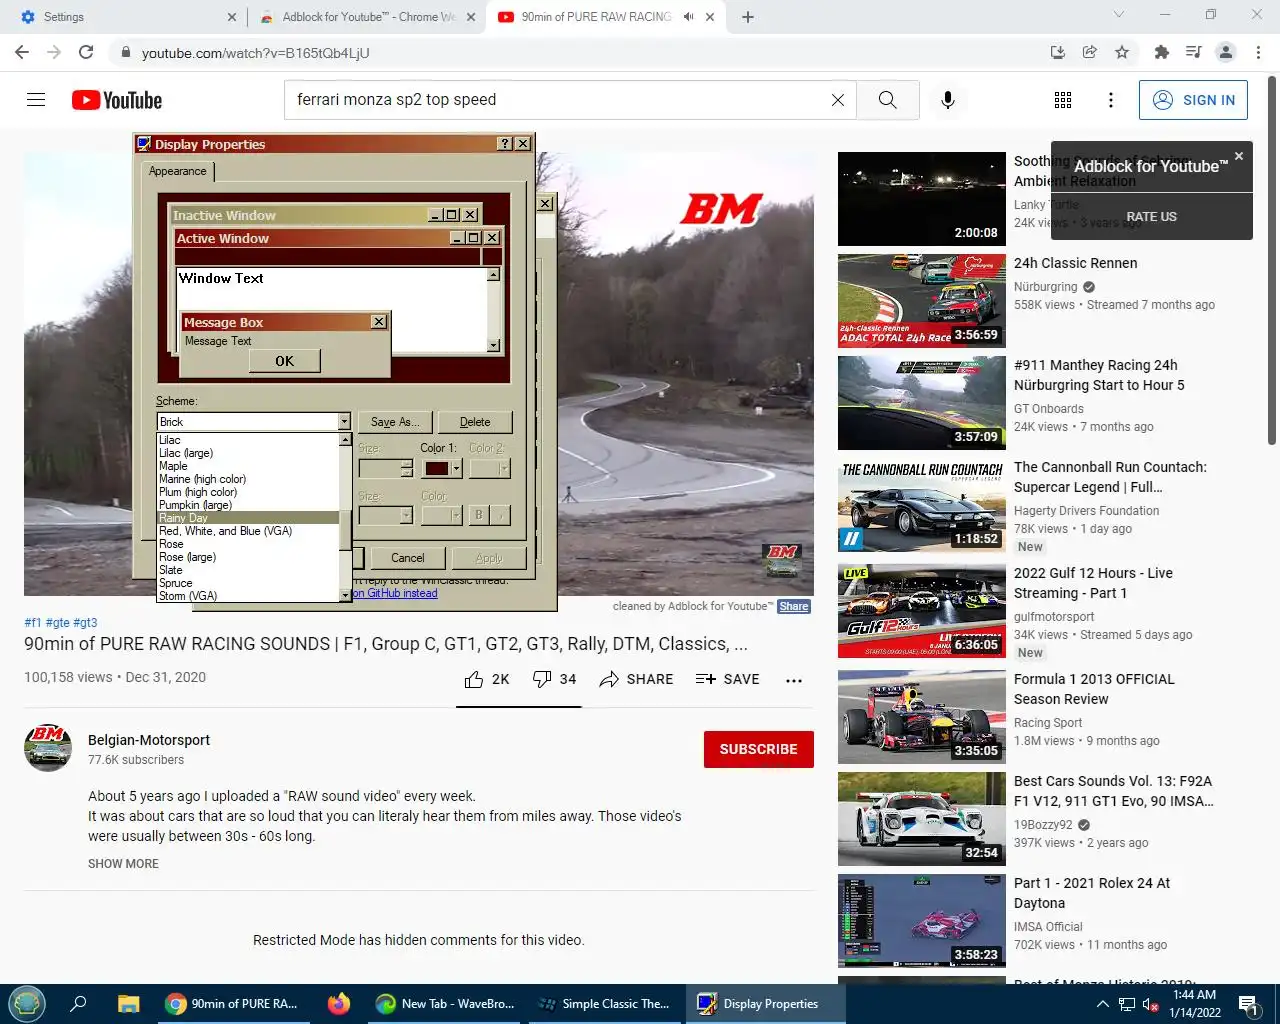This screenshot has height=1024, width=1280.
Task: Open Windows Start button
Action: click(26, 1003)
